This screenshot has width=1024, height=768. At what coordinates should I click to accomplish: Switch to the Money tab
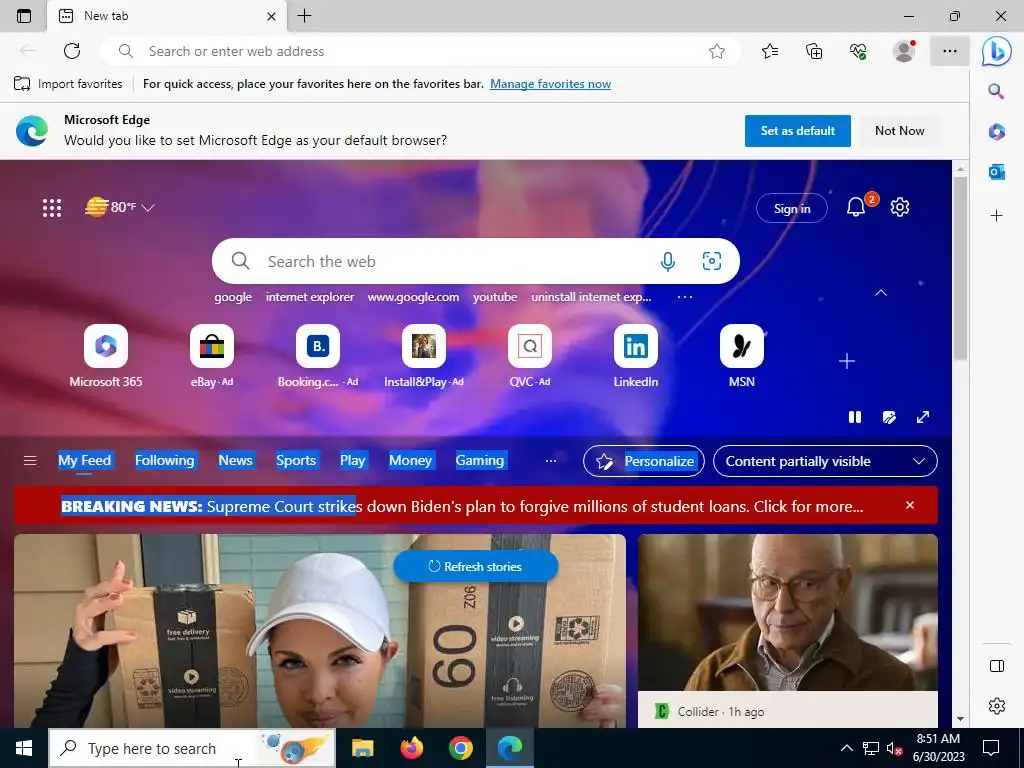[x=410, y=460]
